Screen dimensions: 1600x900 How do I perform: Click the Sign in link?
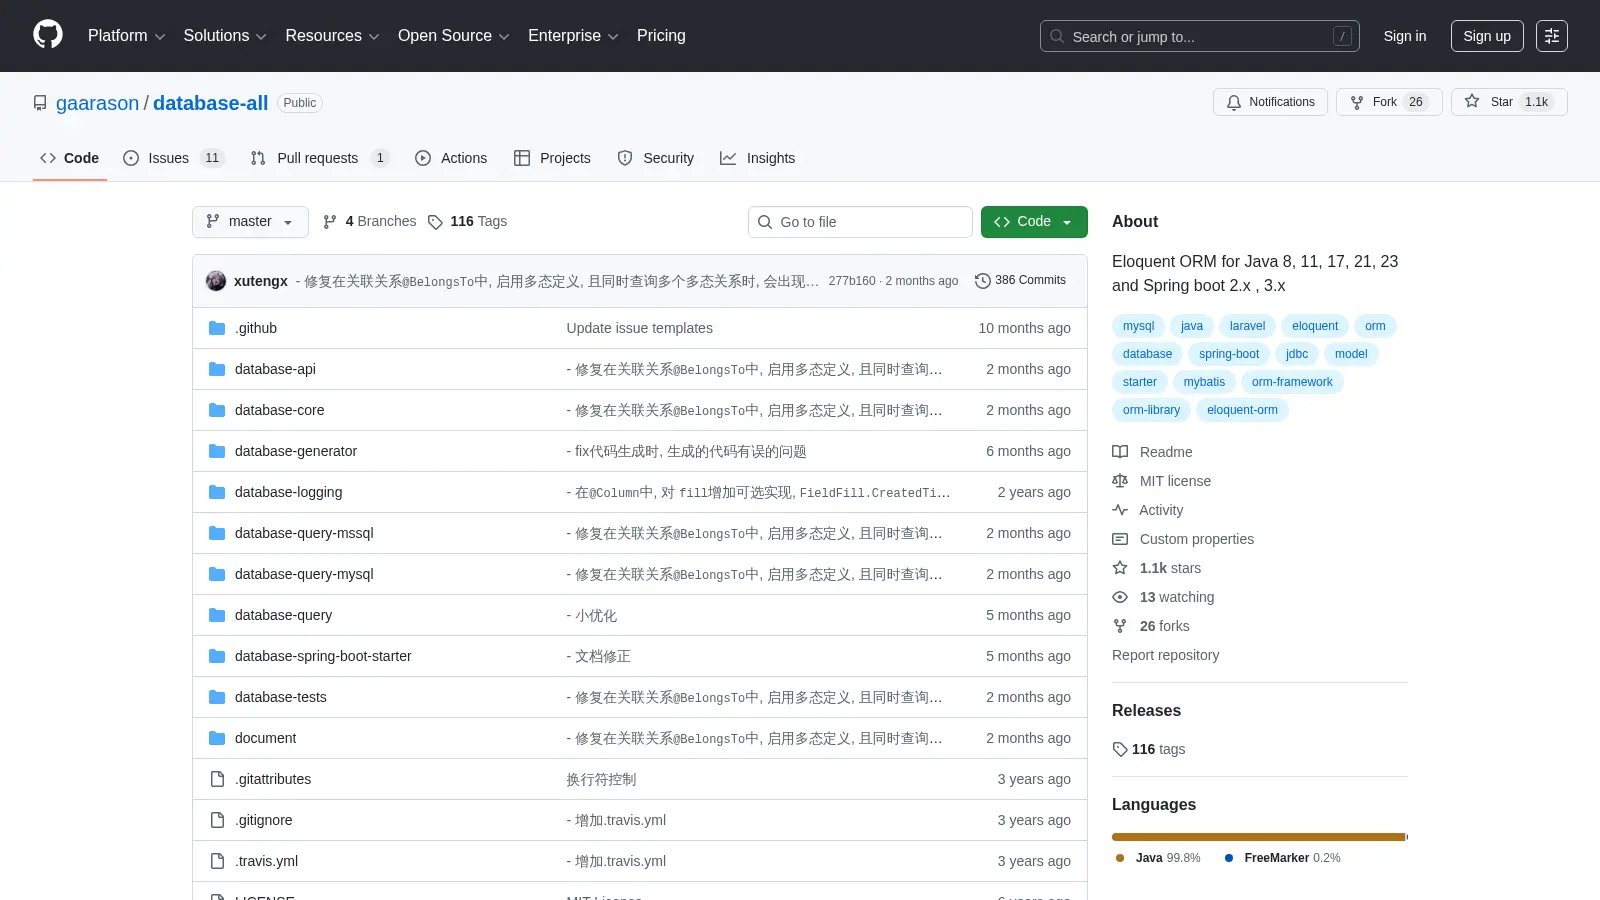1405,36
